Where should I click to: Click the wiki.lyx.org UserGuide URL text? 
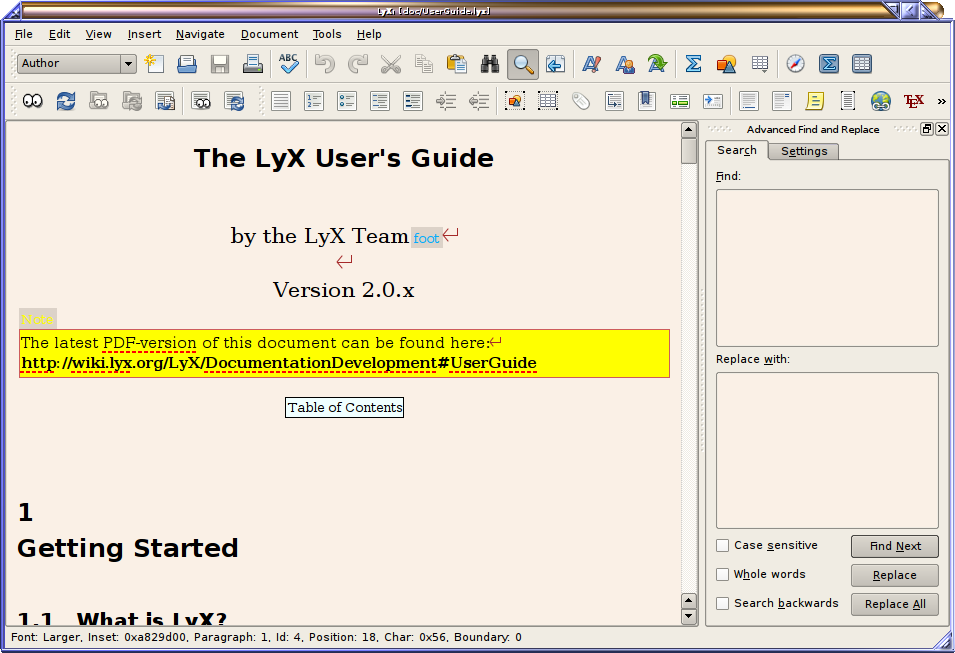[x=279, y=363]
